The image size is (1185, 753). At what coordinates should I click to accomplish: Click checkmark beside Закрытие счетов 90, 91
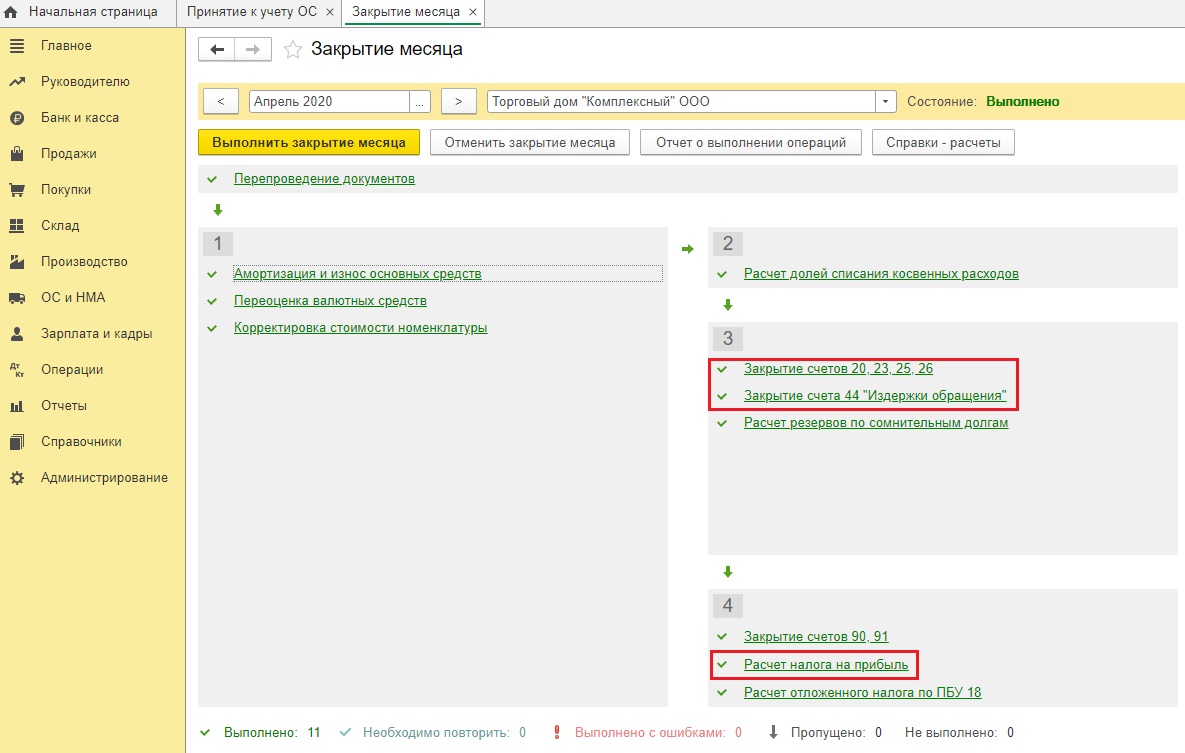pos(722,637)
